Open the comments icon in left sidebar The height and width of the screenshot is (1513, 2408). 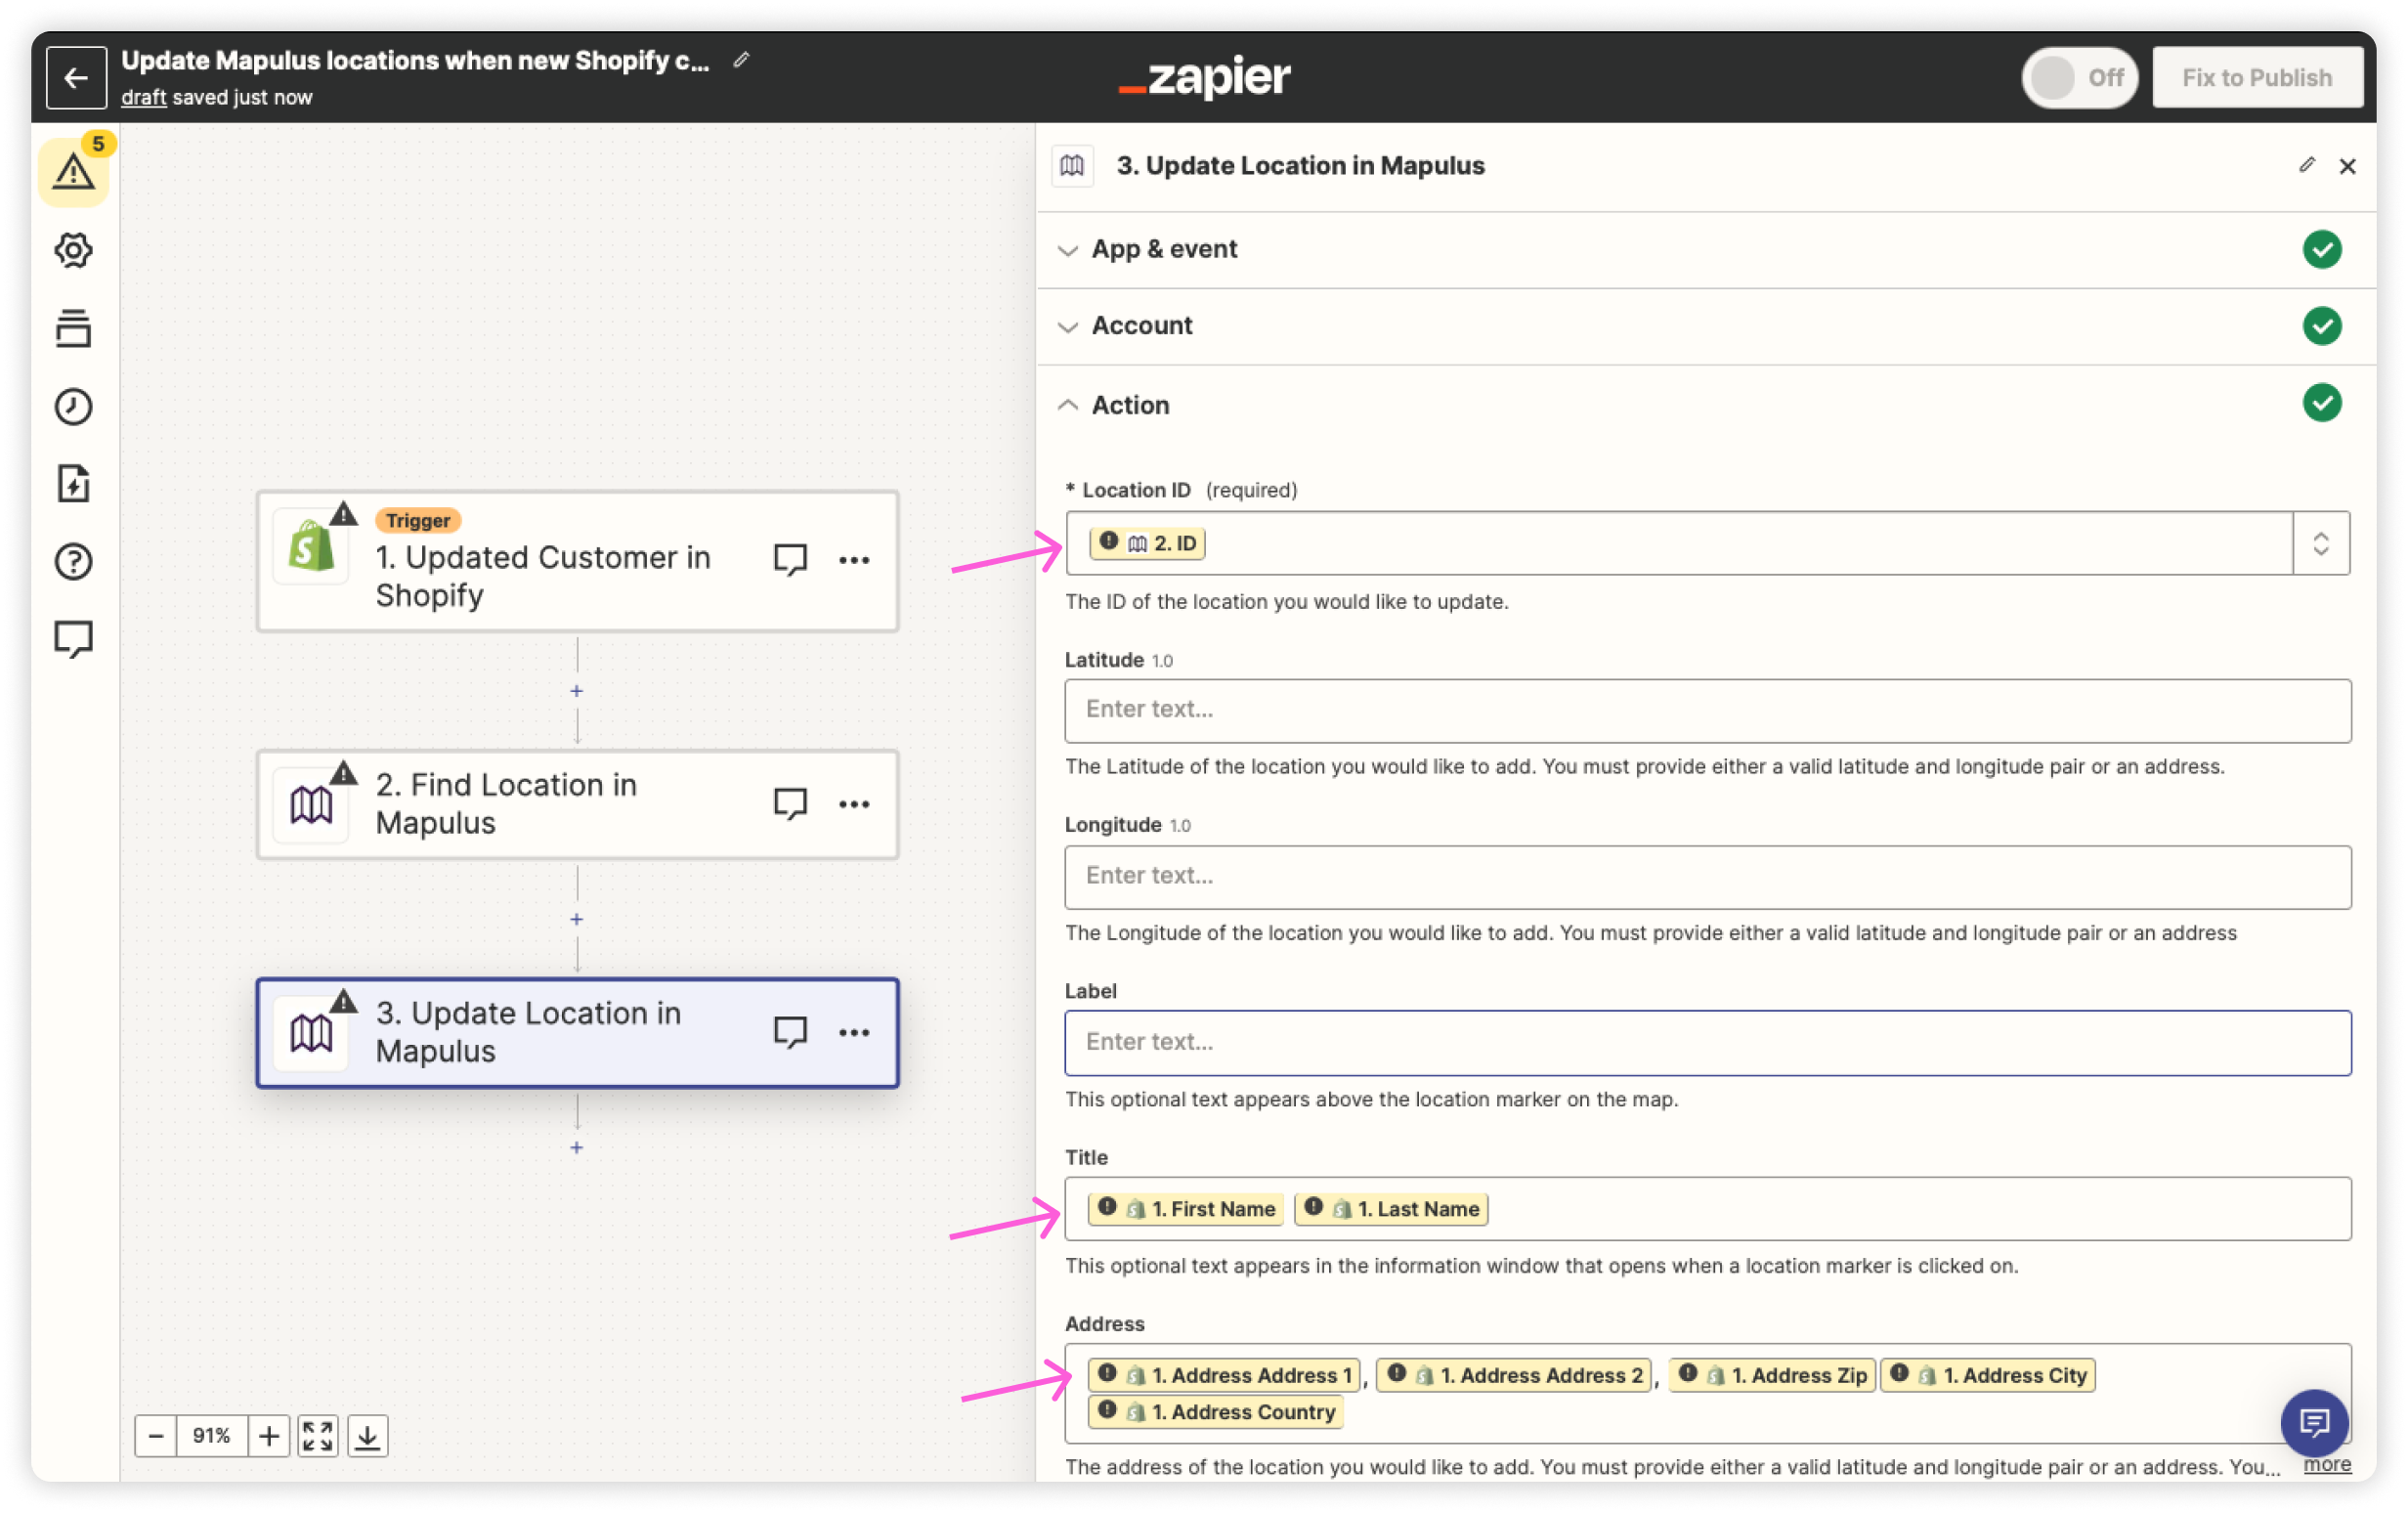(74, 640)
